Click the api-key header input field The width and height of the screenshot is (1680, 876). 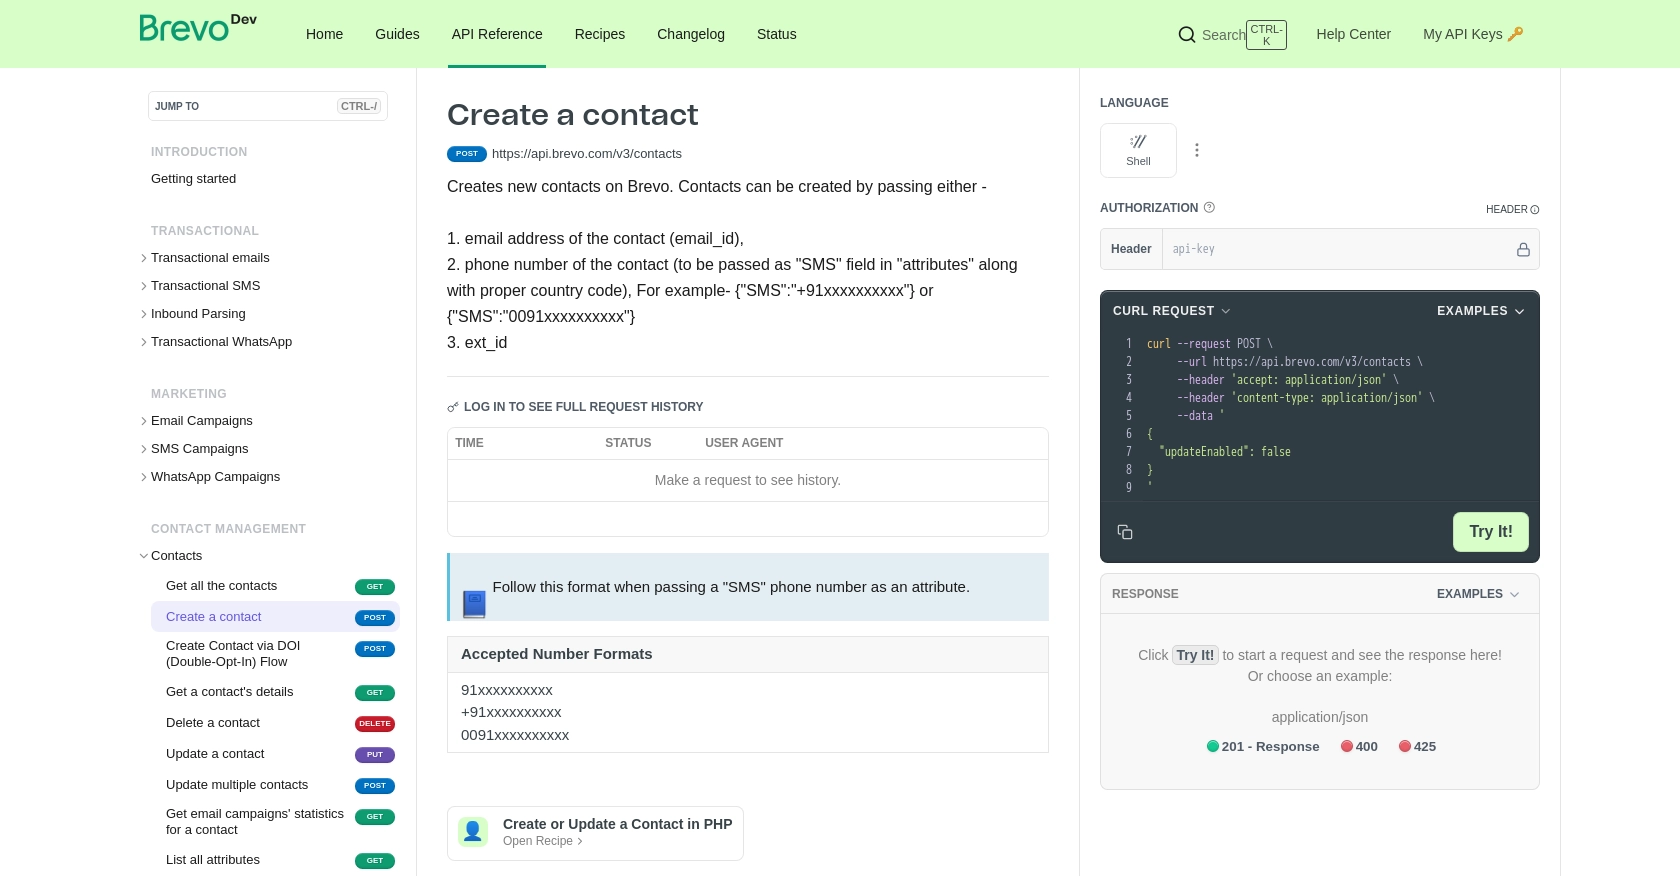[1338, 249]
